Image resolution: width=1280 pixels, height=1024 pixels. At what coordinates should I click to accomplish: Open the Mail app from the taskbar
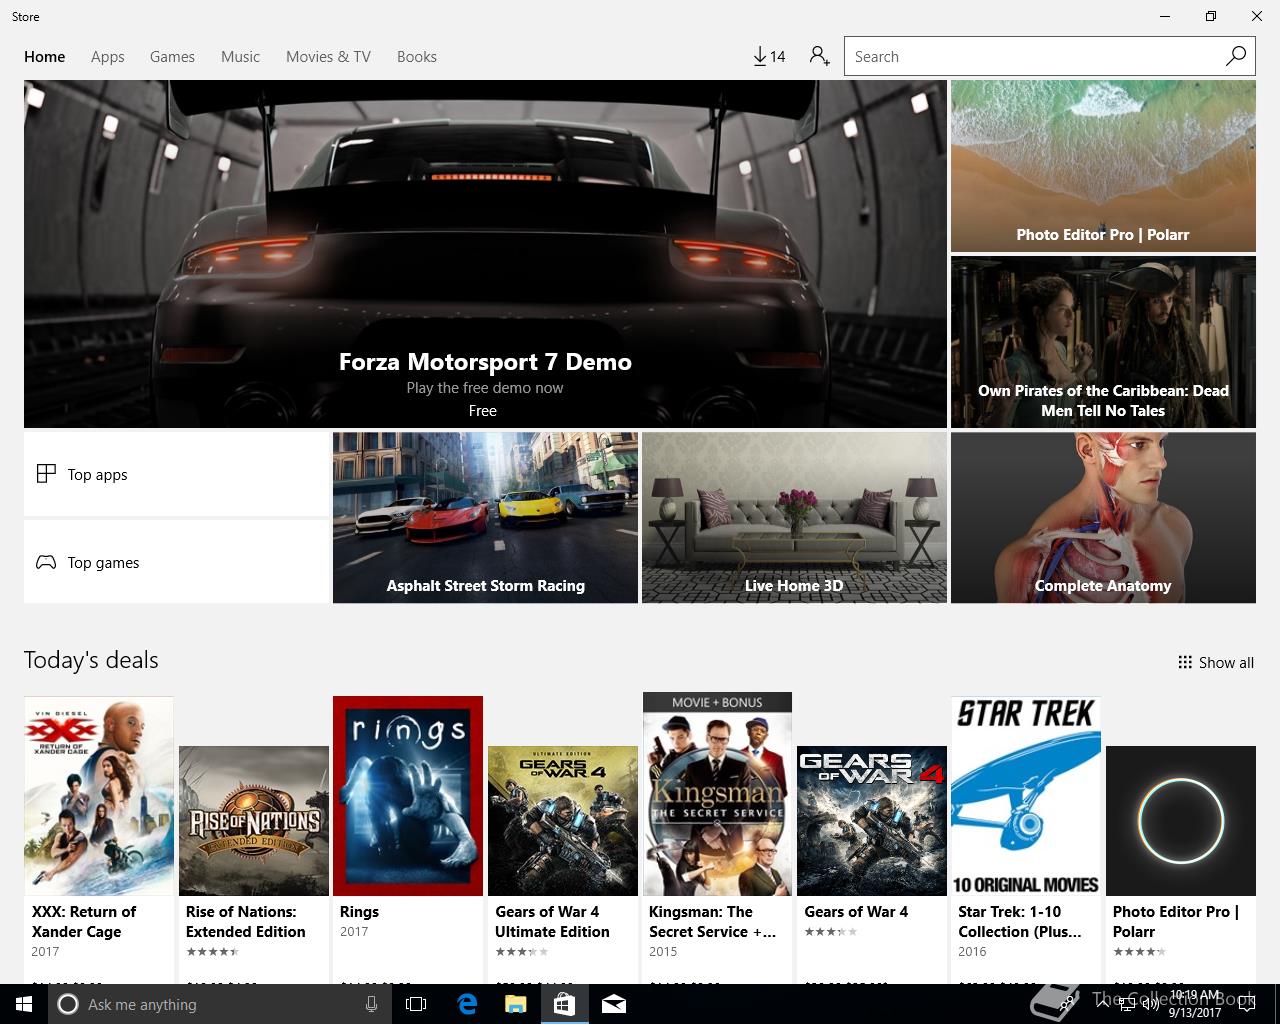614,1004
